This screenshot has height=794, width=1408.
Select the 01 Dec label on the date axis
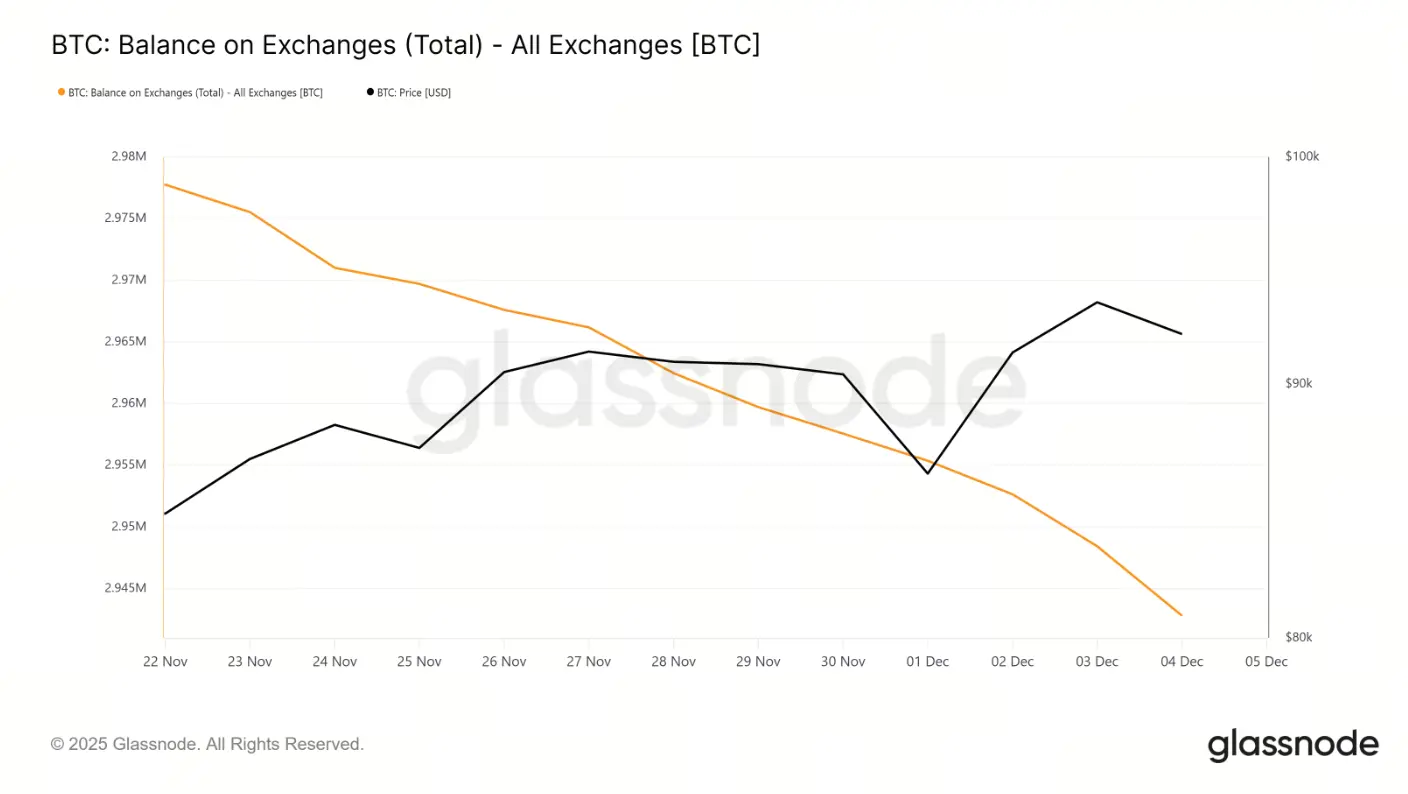tap(927, 661)
